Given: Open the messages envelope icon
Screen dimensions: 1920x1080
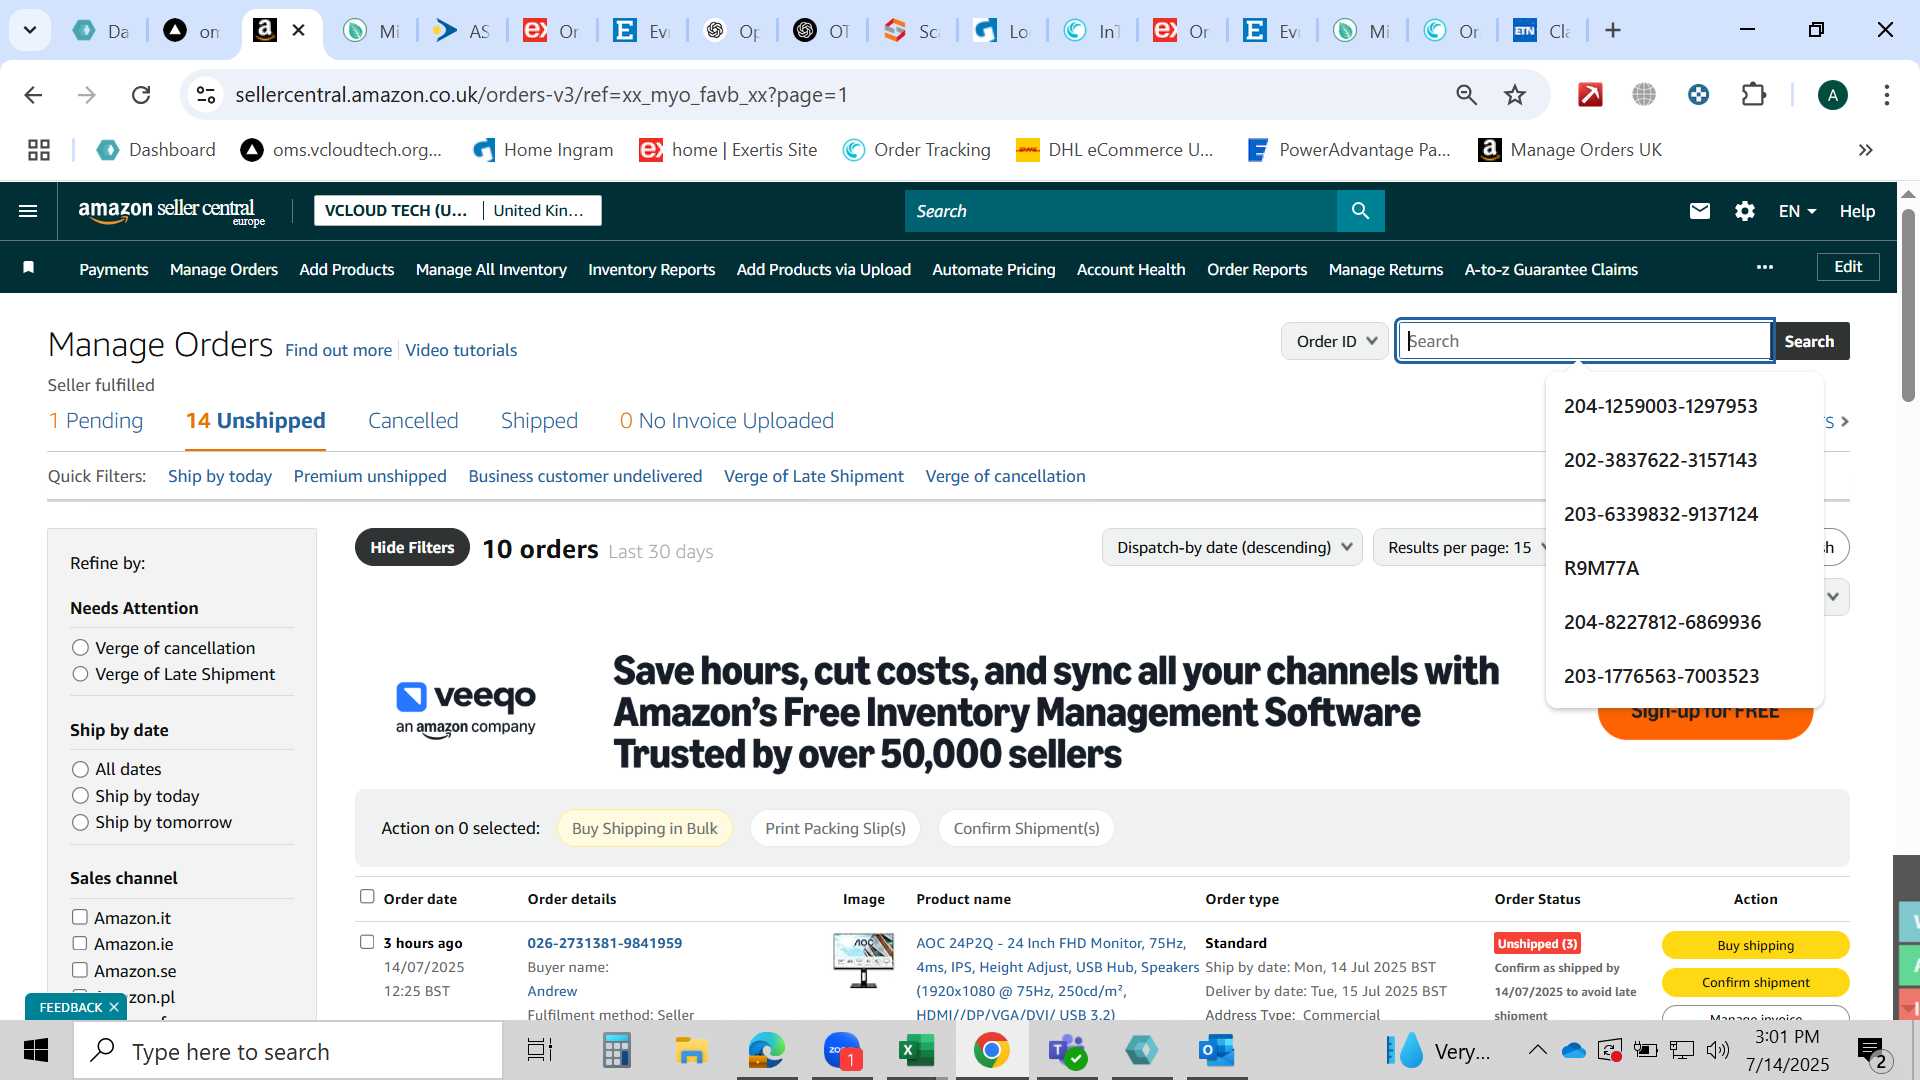Looking at the screenshot, I should pos(1699,211).
